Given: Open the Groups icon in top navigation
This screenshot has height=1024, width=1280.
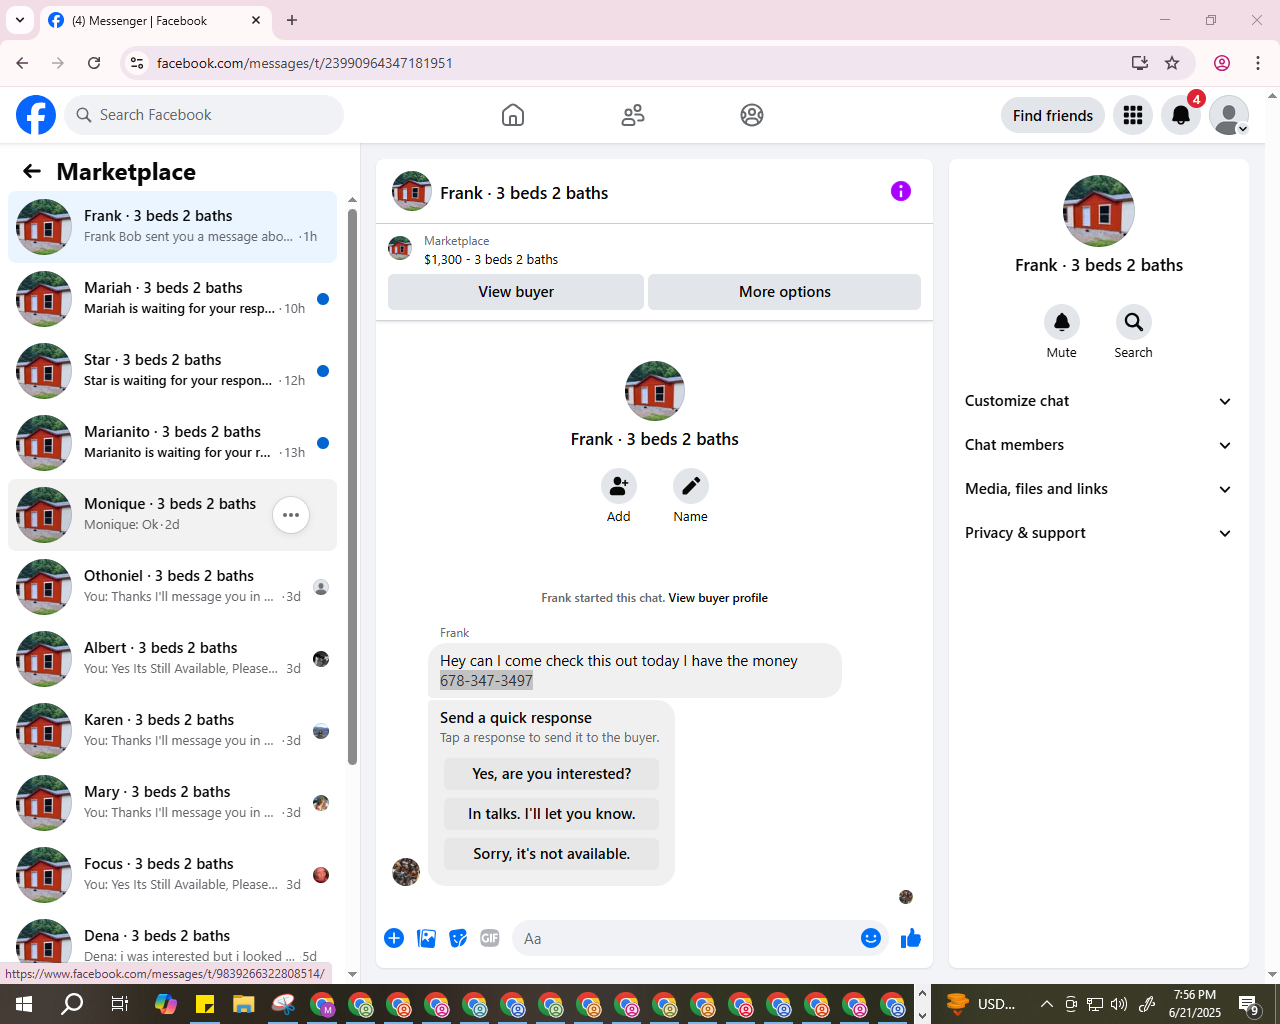Looking at the screenshot, I should (x=752, y=115).
